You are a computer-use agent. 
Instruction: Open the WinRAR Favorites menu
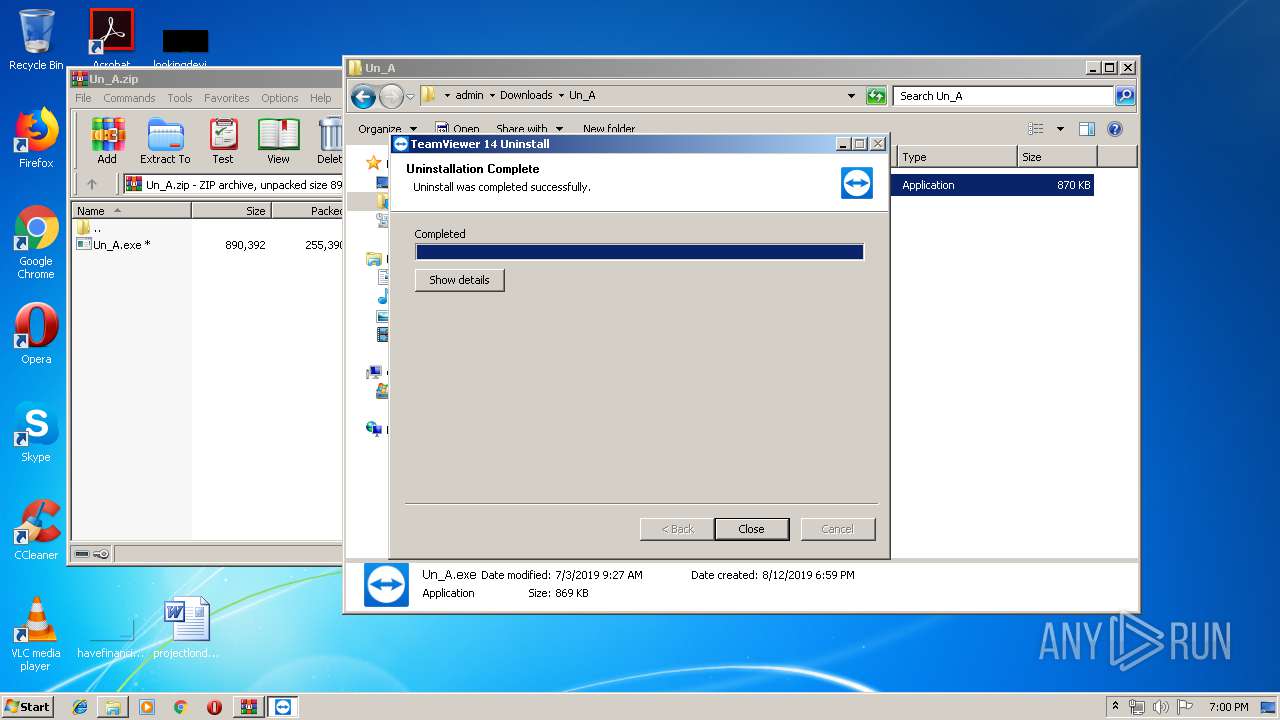[x=227, y=98]
